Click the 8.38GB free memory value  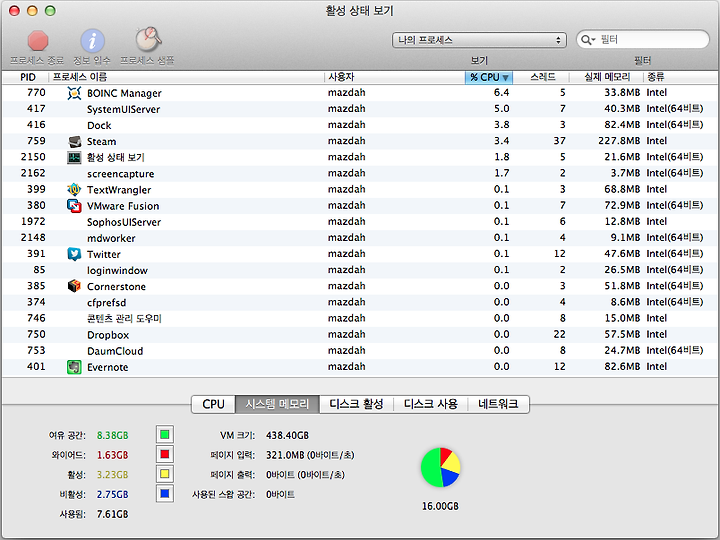point(112,435)
